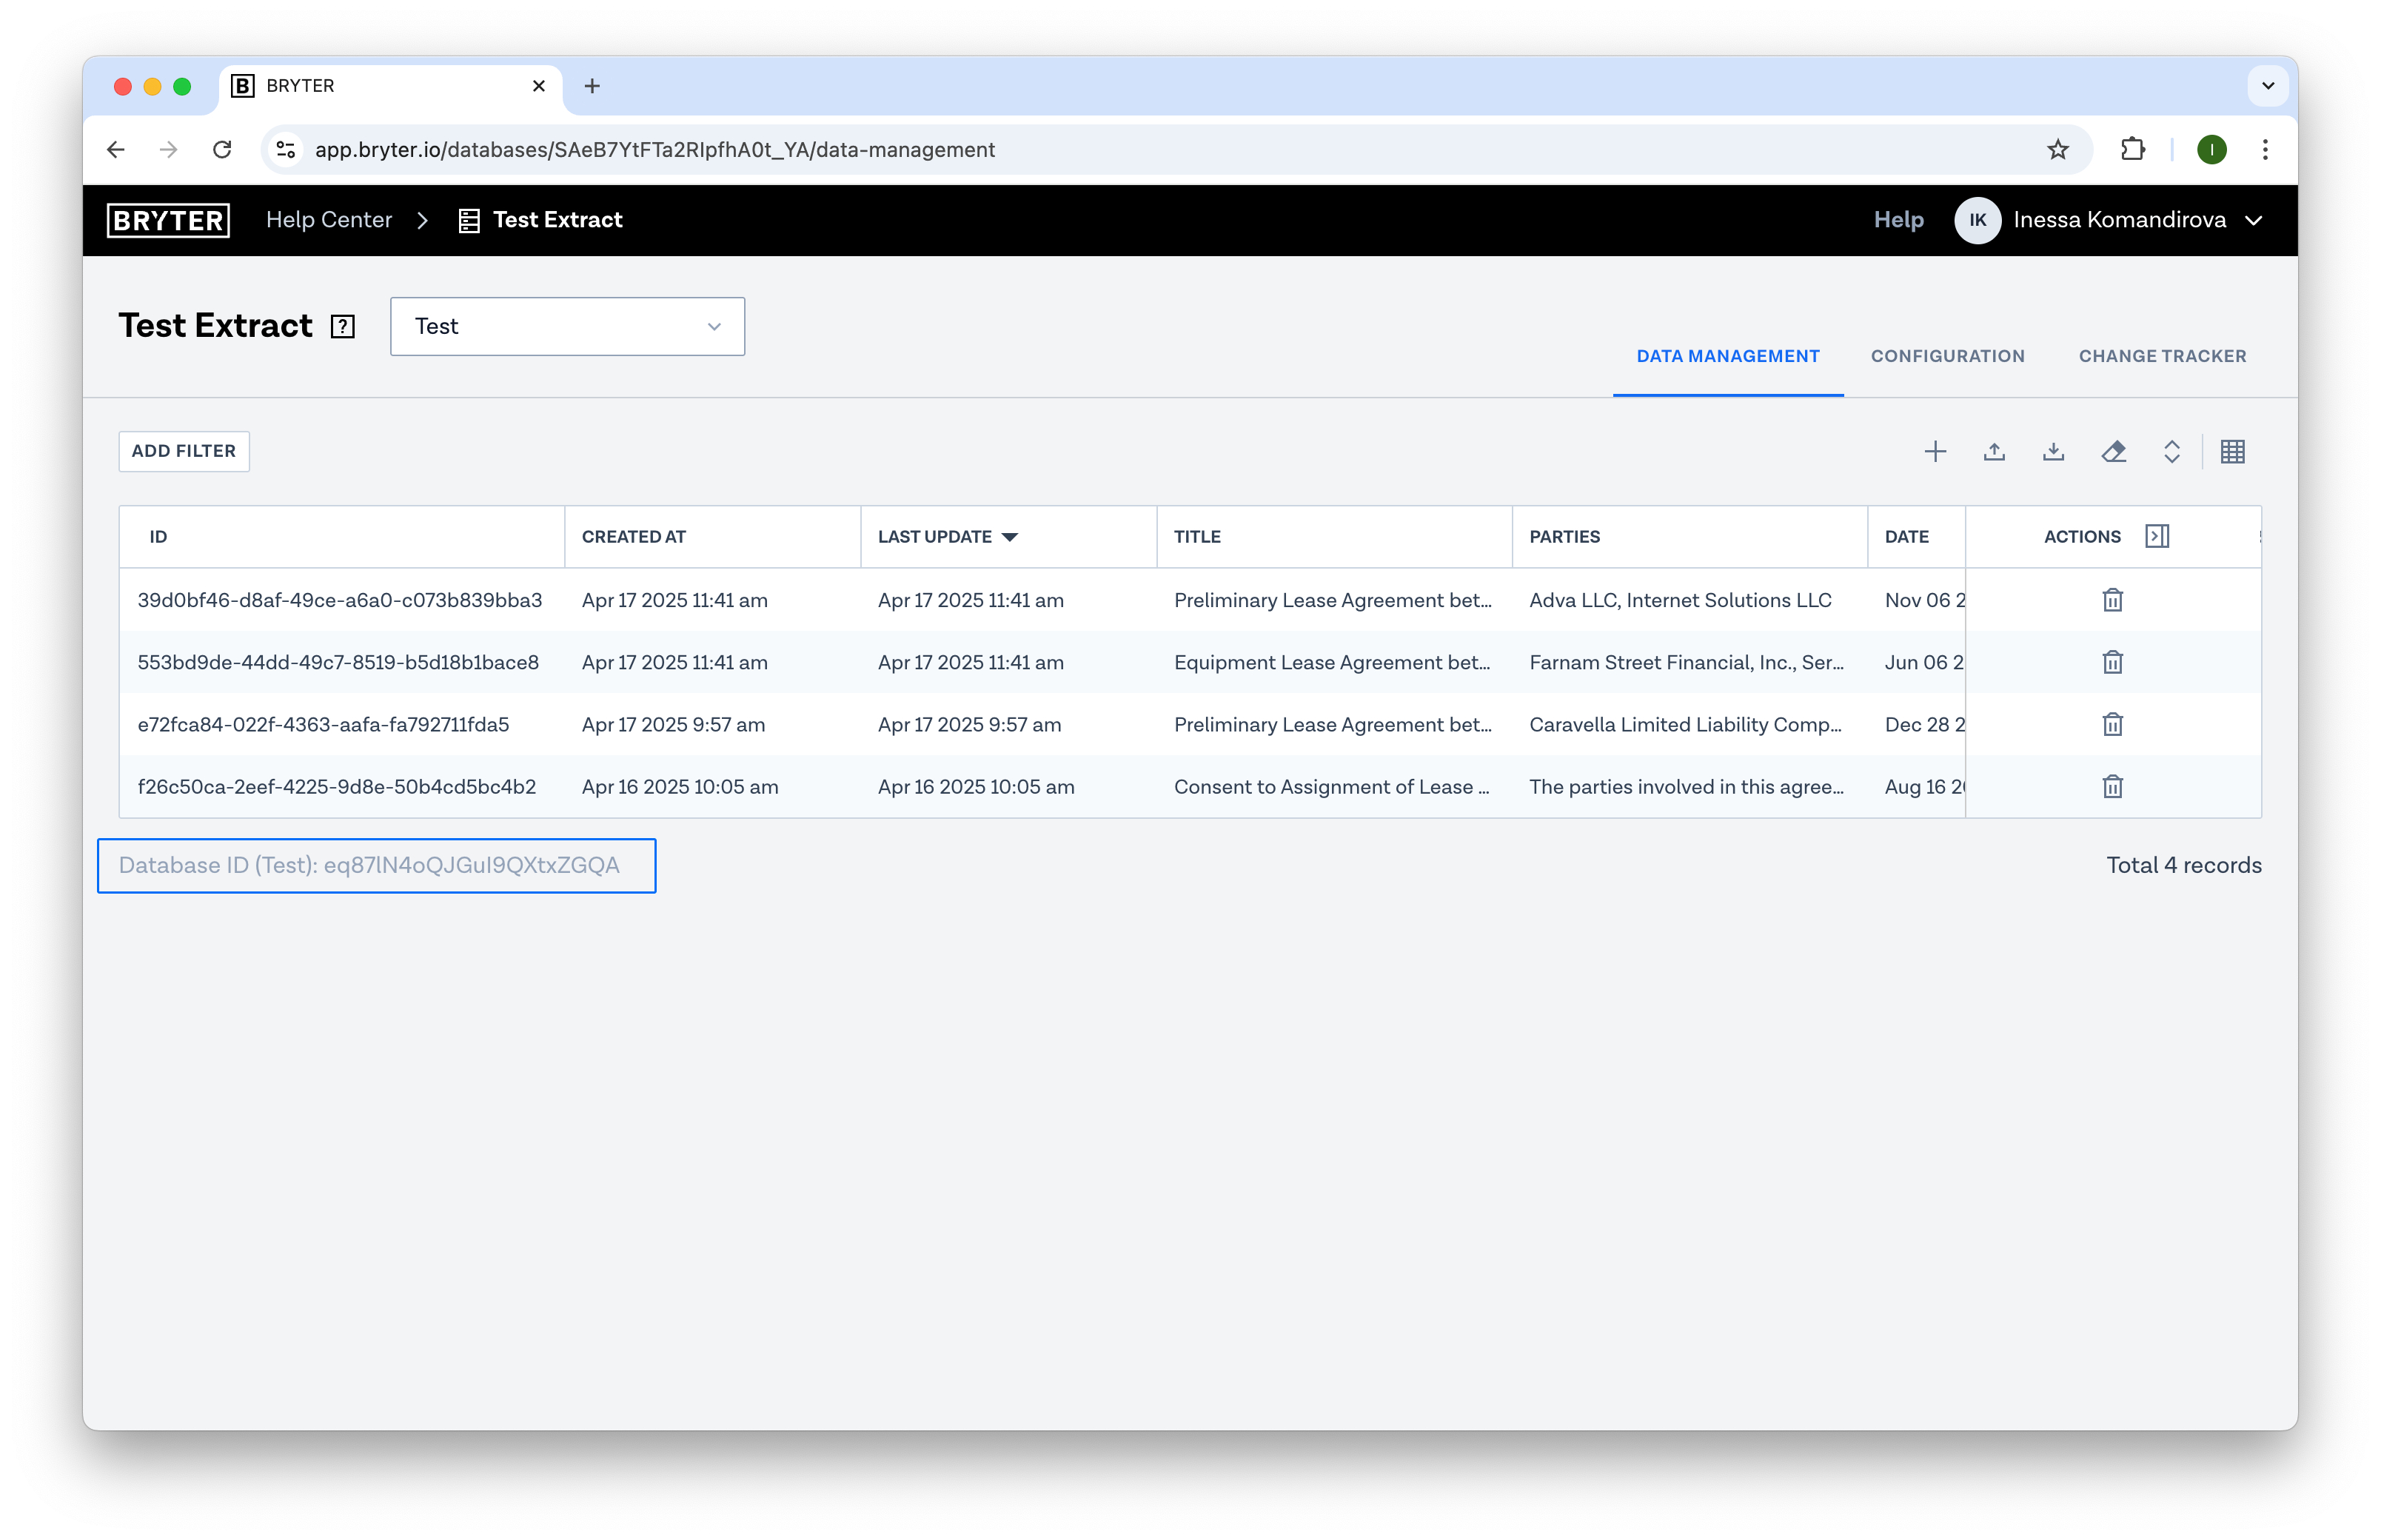
Task: Click the download/export data icon
Action: point(2052,451)
